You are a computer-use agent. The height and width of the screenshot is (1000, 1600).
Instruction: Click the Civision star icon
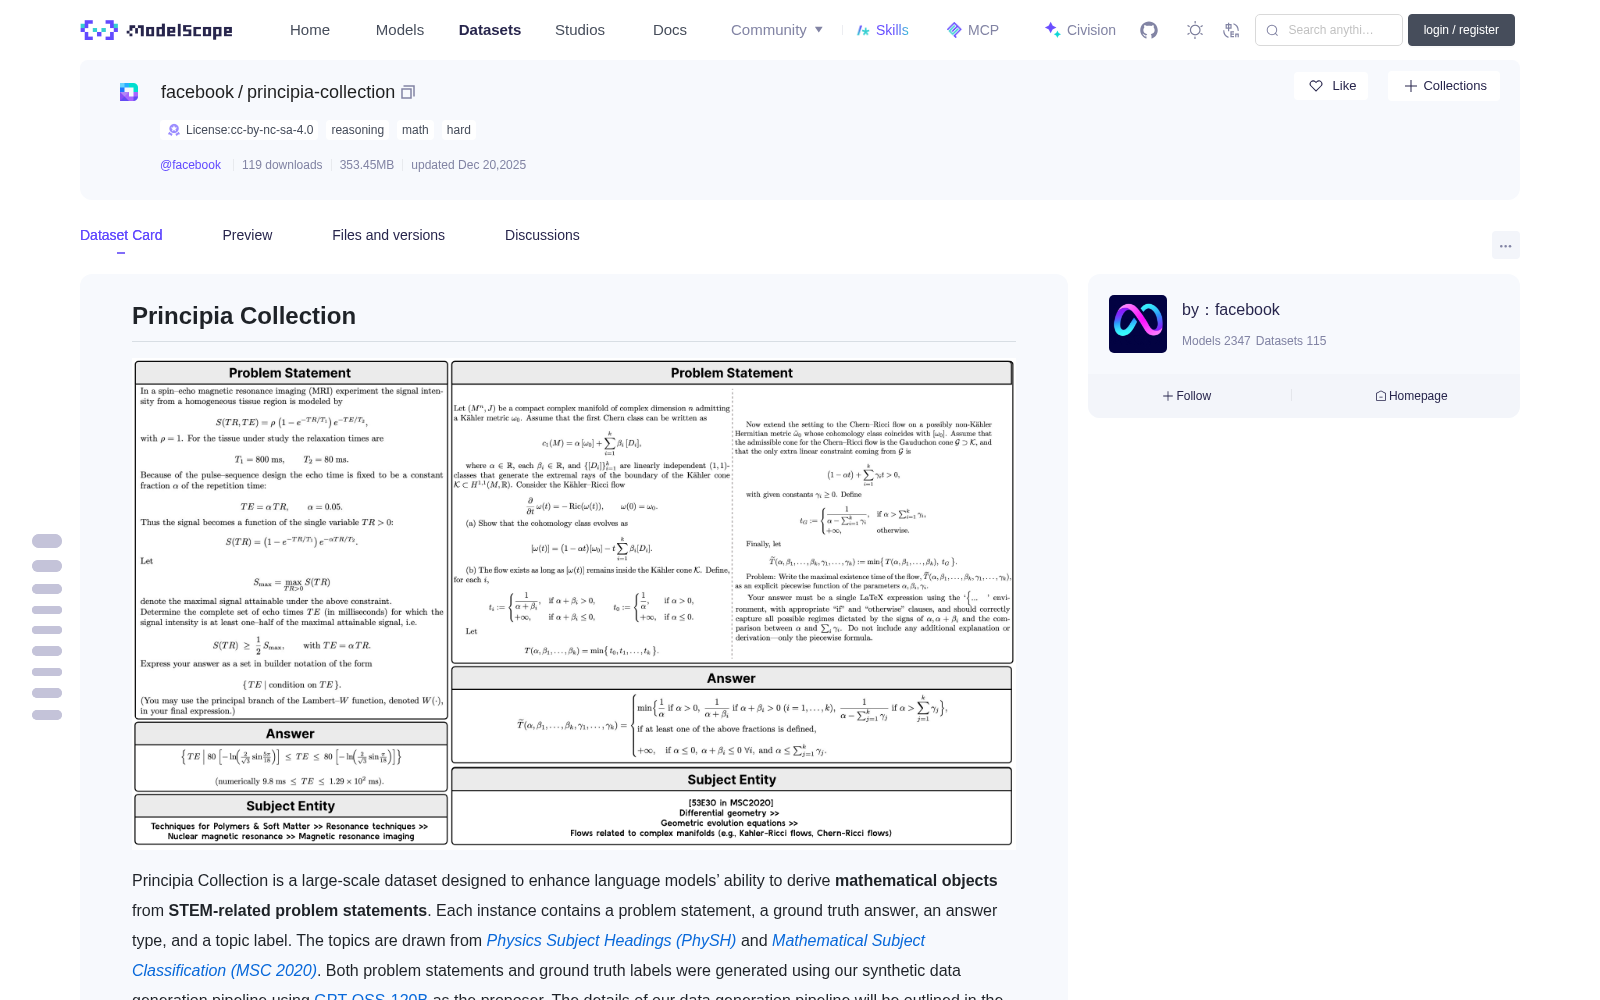coord(1052,30)
